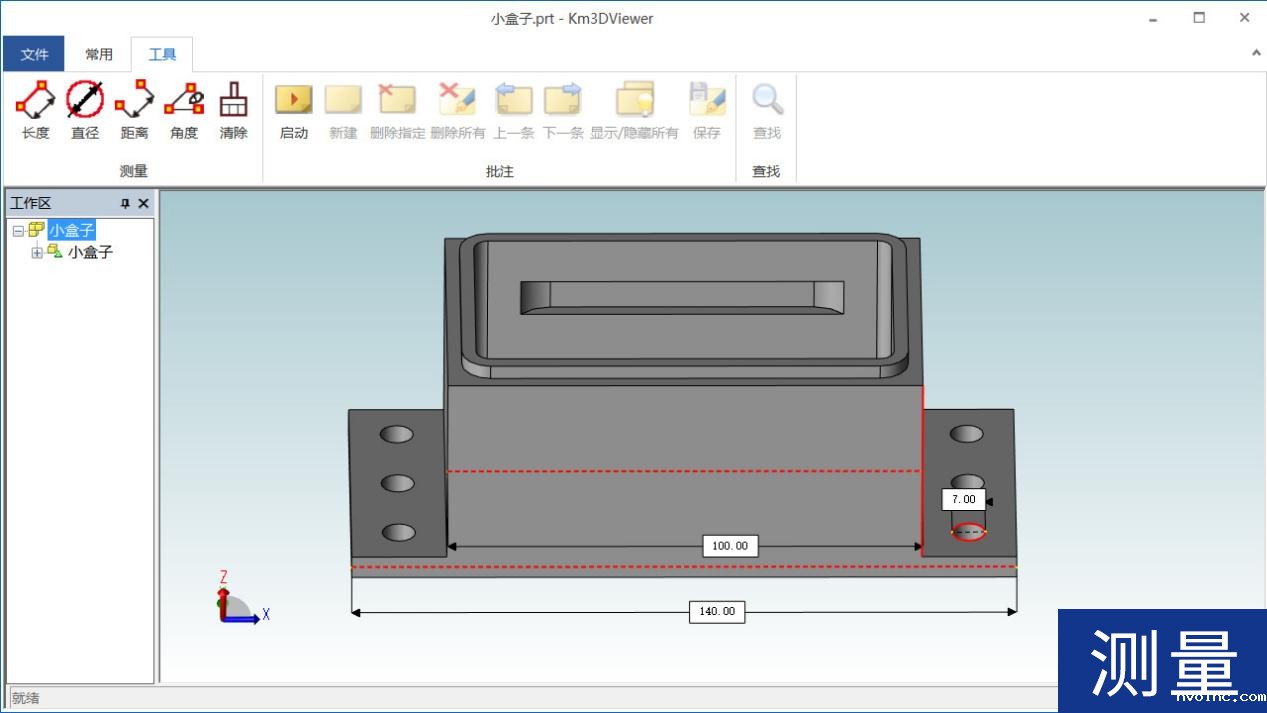The width and height of the screenshot is (1267, 713).
Task: Click 删除所有 to delete all annotations
Action: (457, 110)
